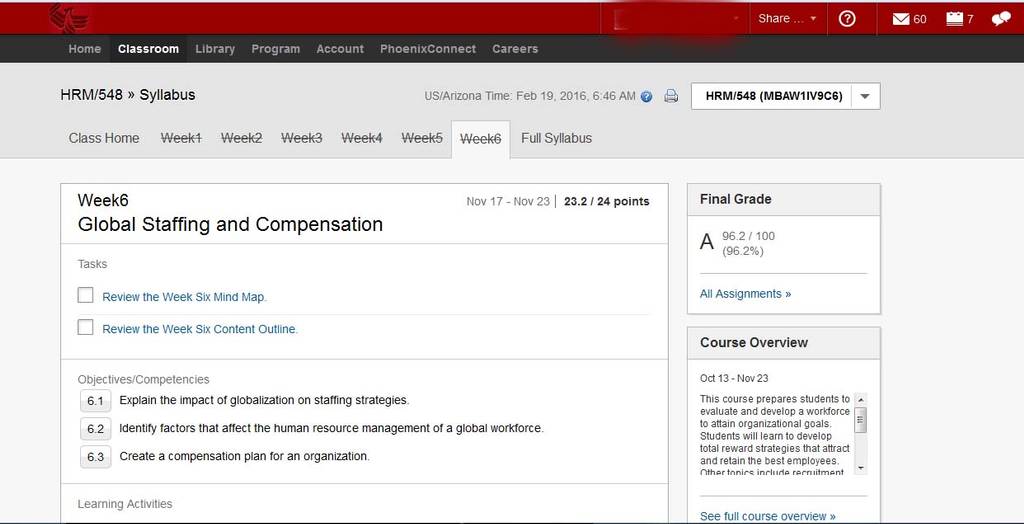The image size is (1024, 524).
Task: Switch to the Week3 tab
Action: point(302,138)
